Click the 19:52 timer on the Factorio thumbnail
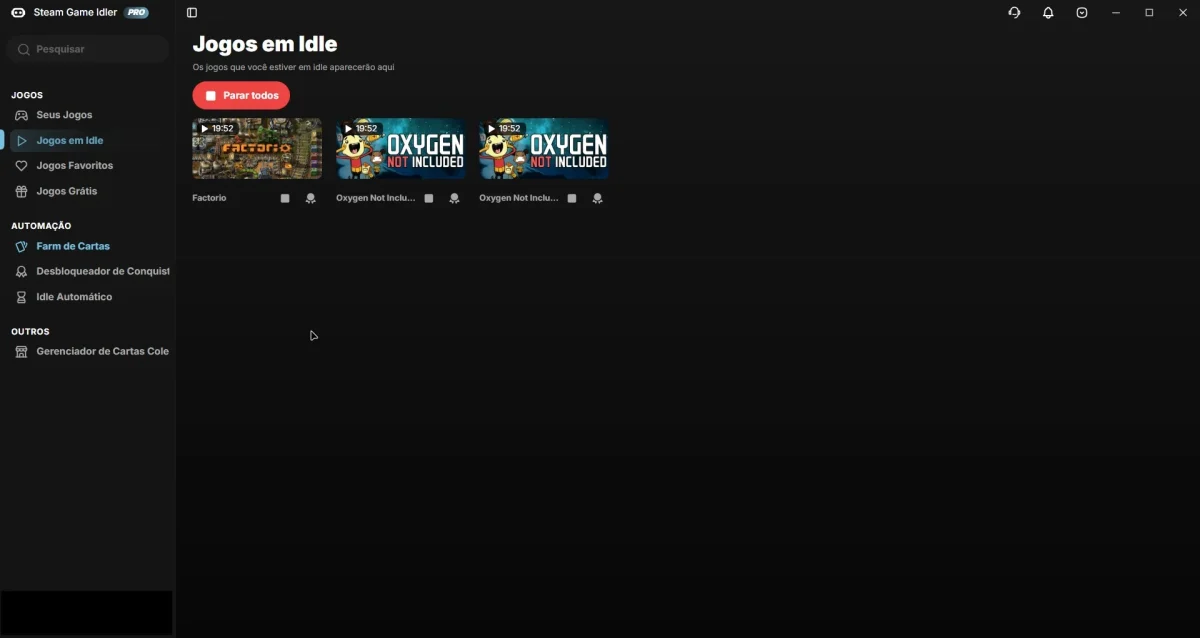This screenshot has width=1200, height=638. click(217, 129)
